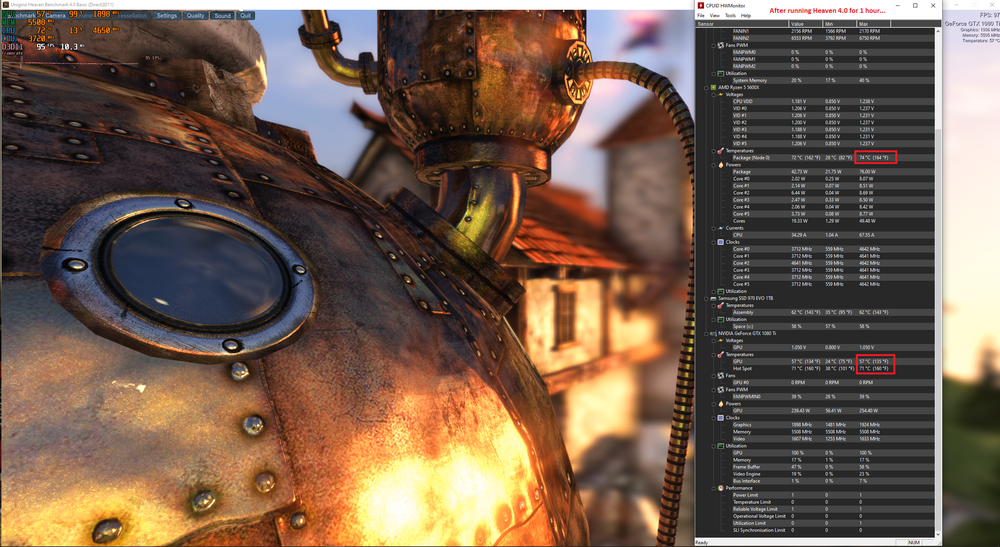Image resolution: width=1000 pixels, height=547 pixels.
Task: Click the CPU Voltages lightning icon above CPU VDD
Action: [721, 94]
